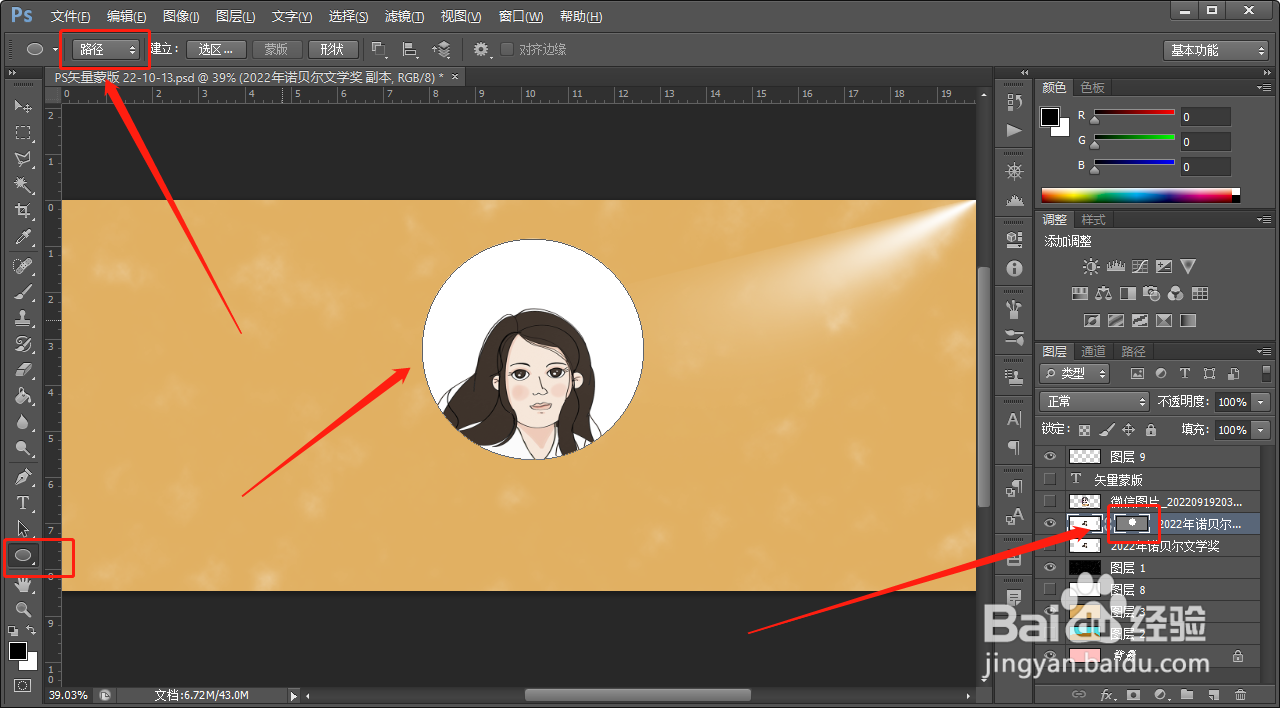Hide layer 图层 9
Viewport: 1280px width, 708px height.
point(1050,456)
